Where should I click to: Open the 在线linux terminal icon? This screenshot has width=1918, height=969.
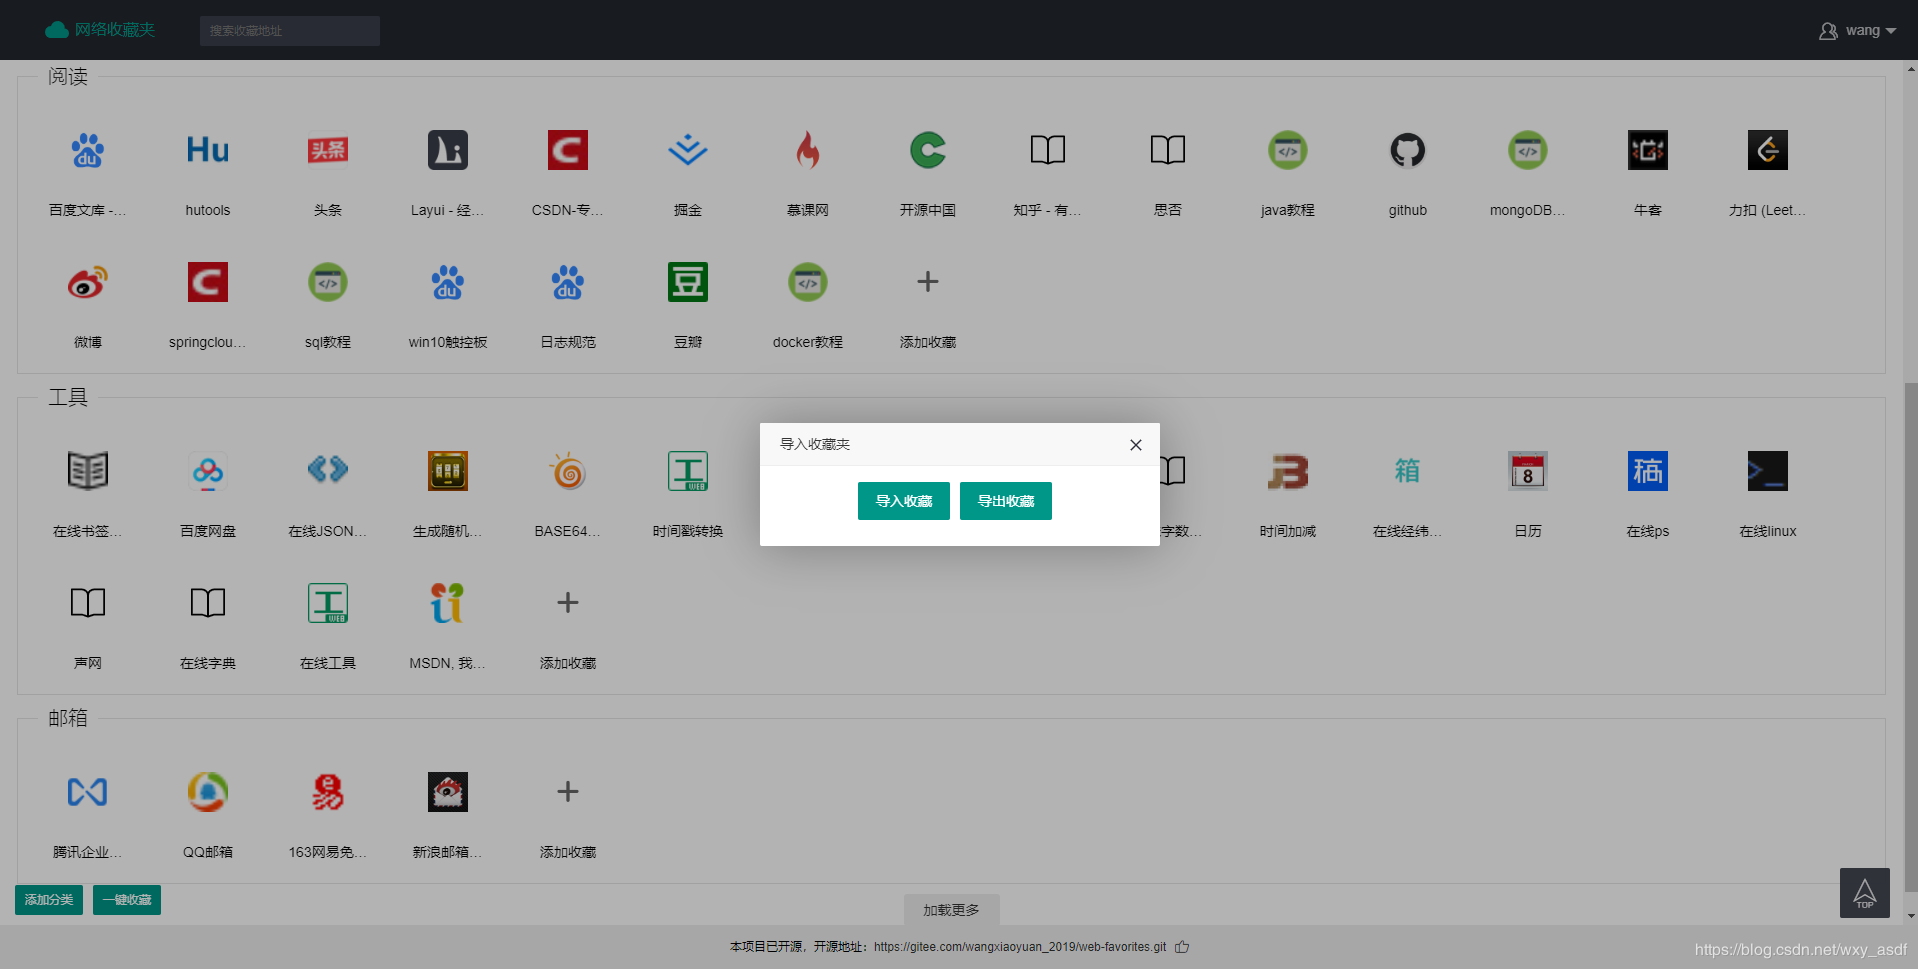pos(1768,471)
